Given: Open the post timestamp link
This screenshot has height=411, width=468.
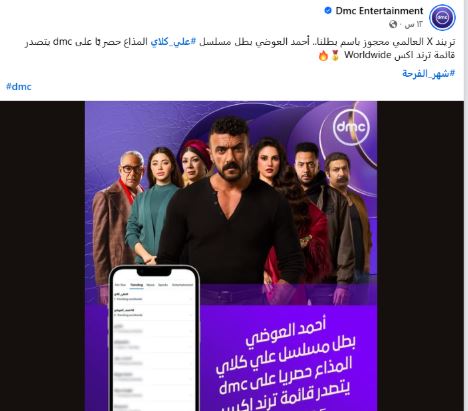Looking at the screenshot, I should click(414, 25).
